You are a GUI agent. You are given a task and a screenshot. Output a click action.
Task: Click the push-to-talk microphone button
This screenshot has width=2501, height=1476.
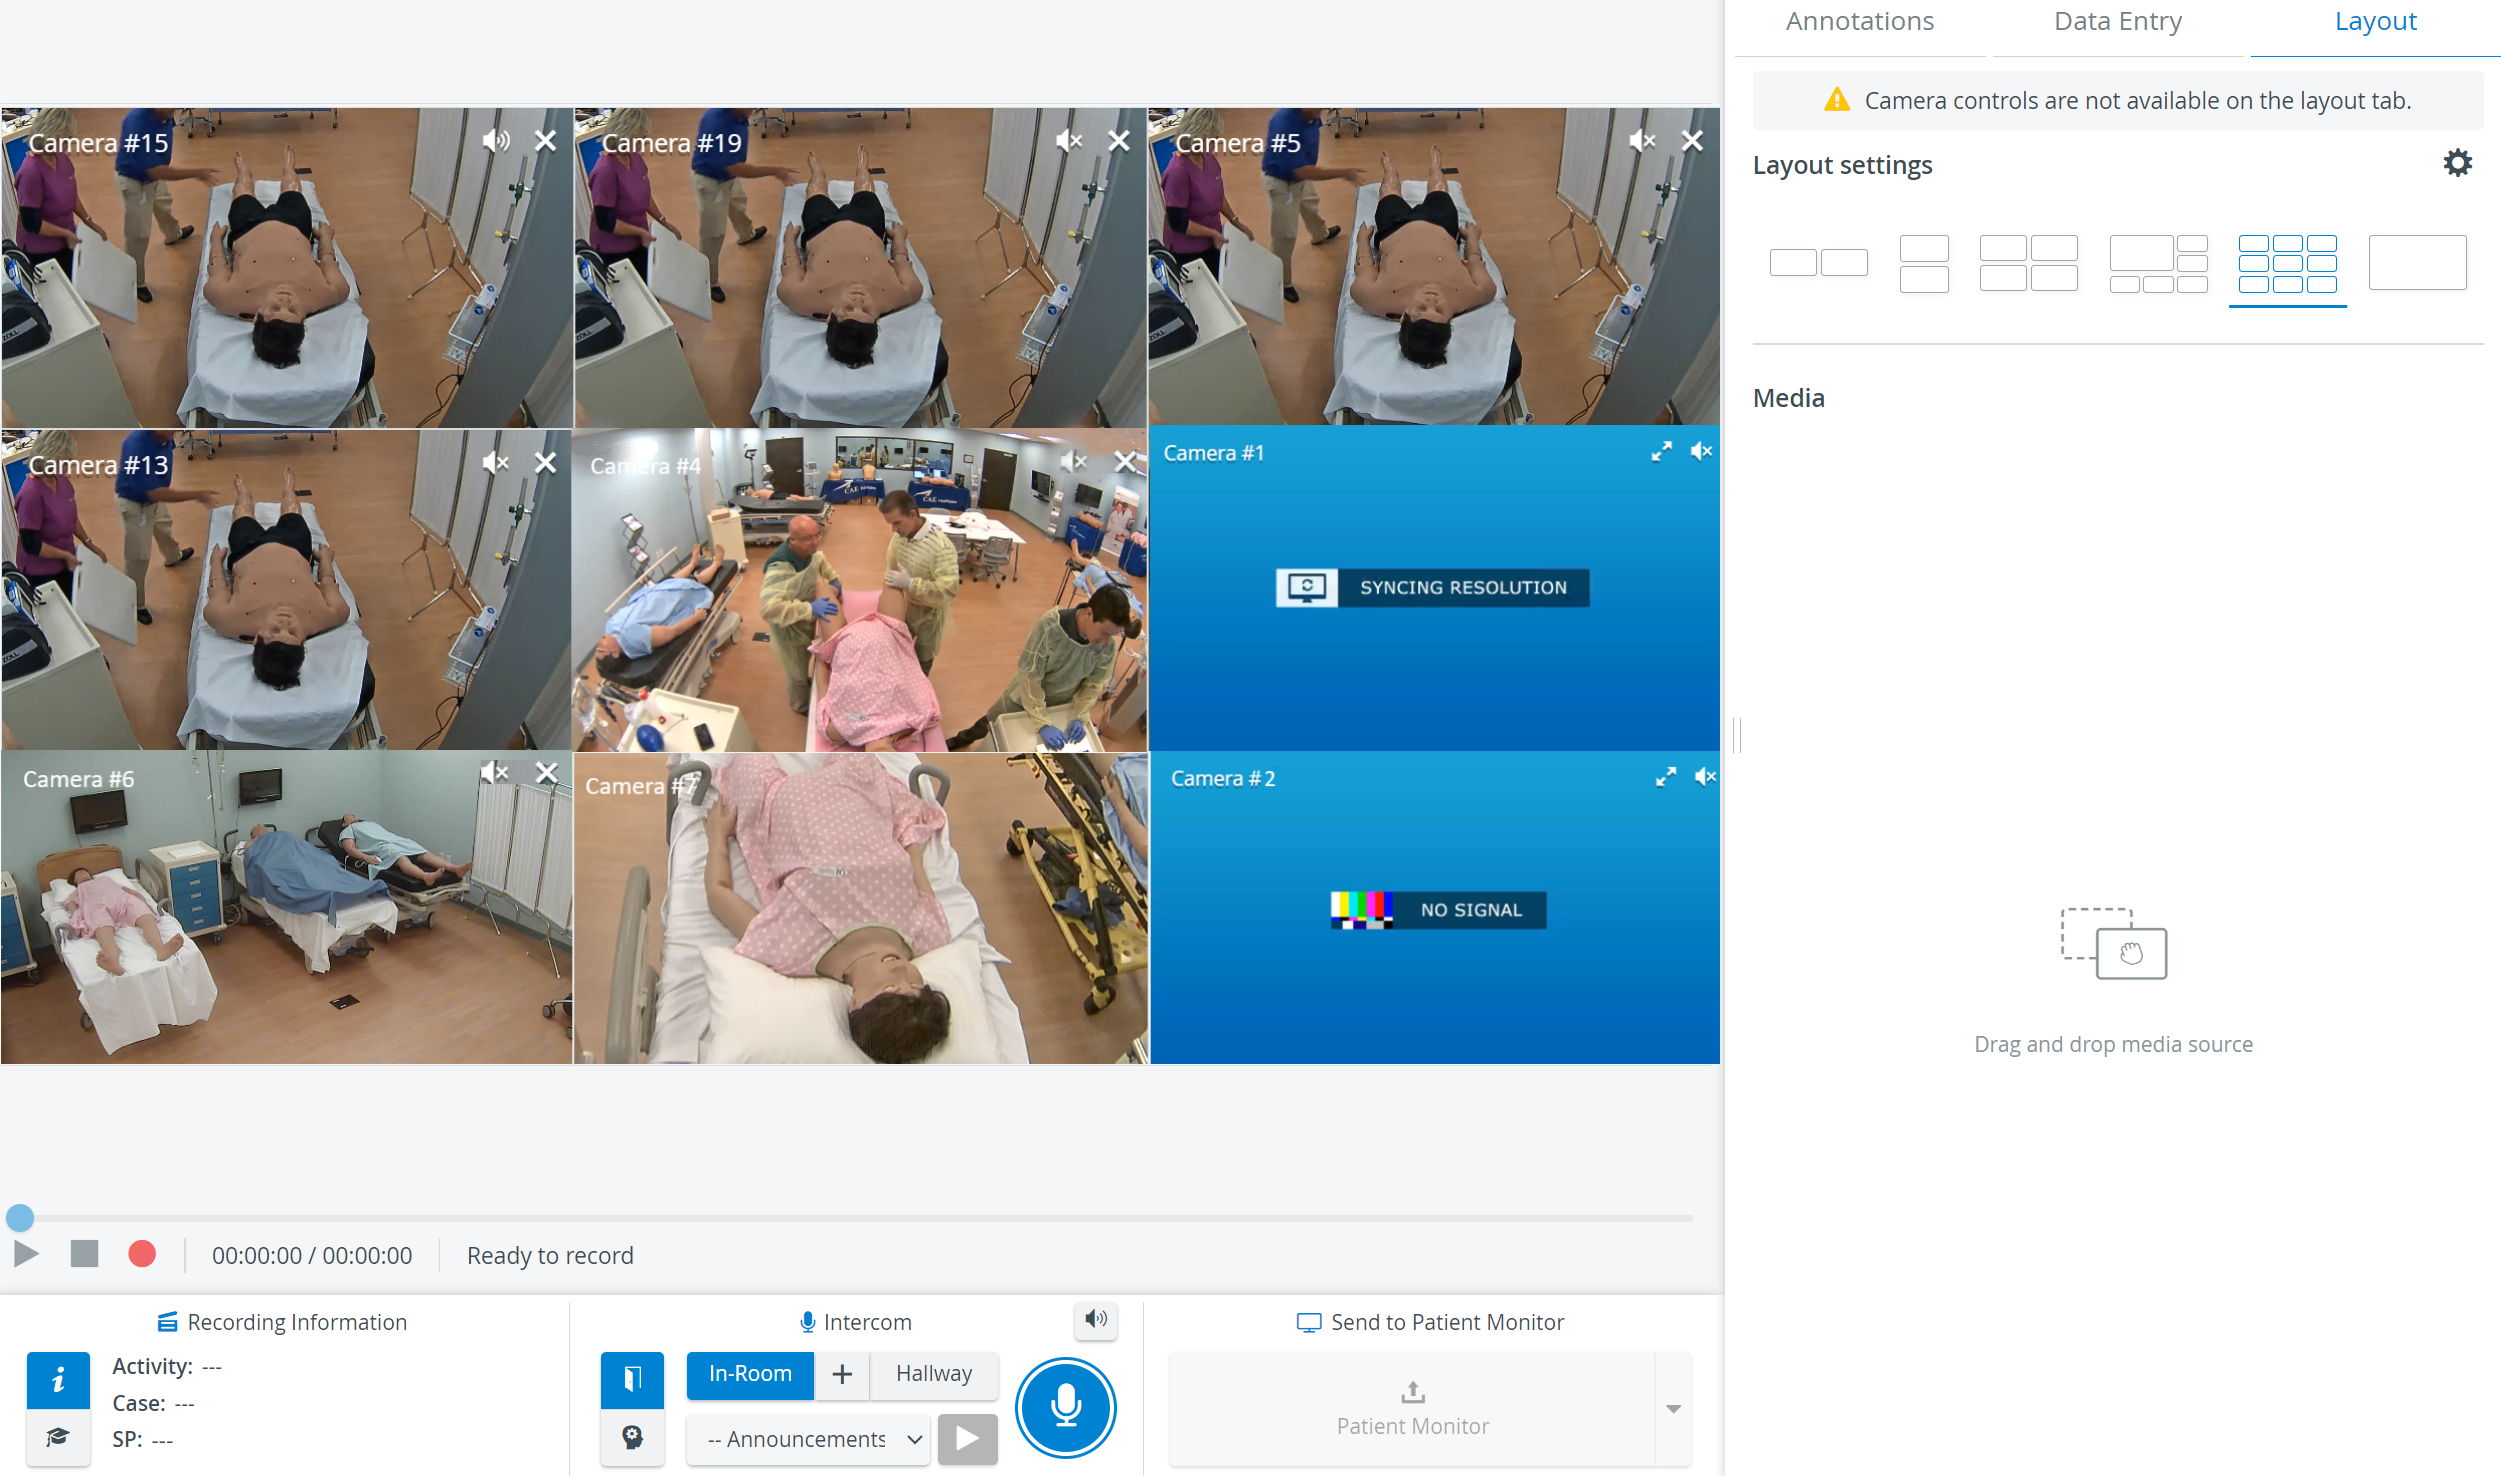click(1066, 1406)
